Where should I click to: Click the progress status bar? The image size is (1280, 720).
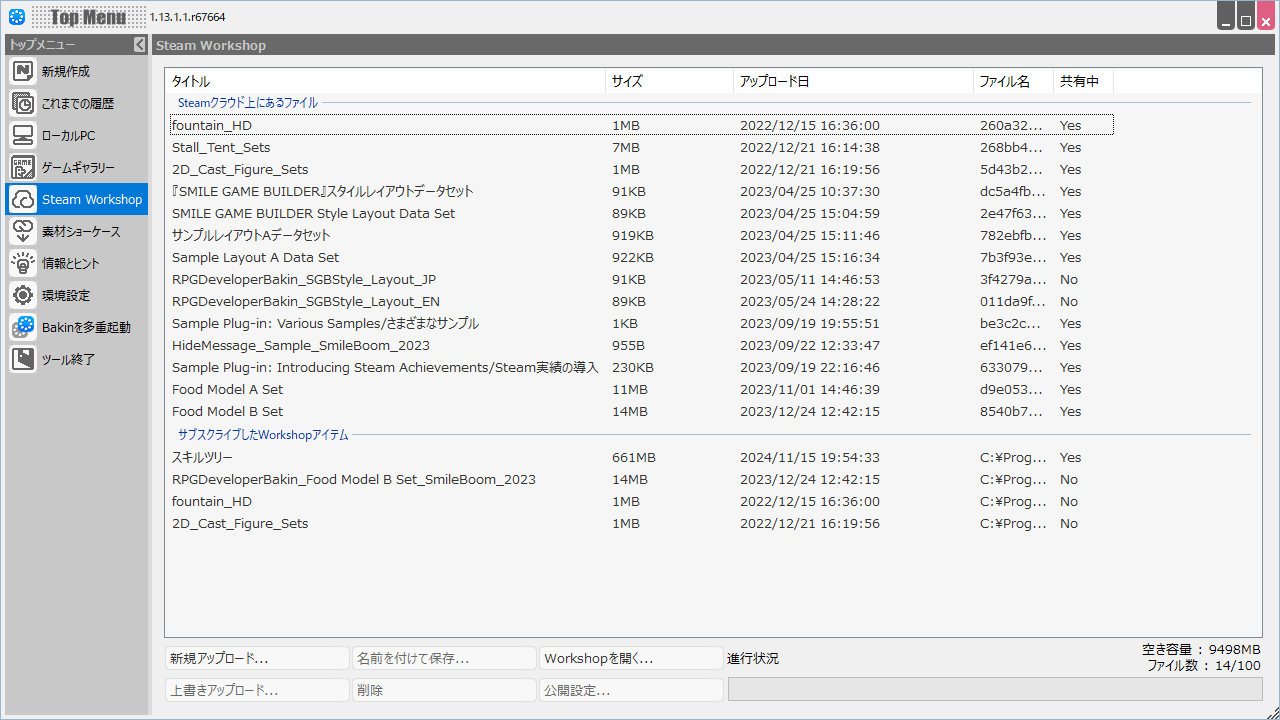994,689
